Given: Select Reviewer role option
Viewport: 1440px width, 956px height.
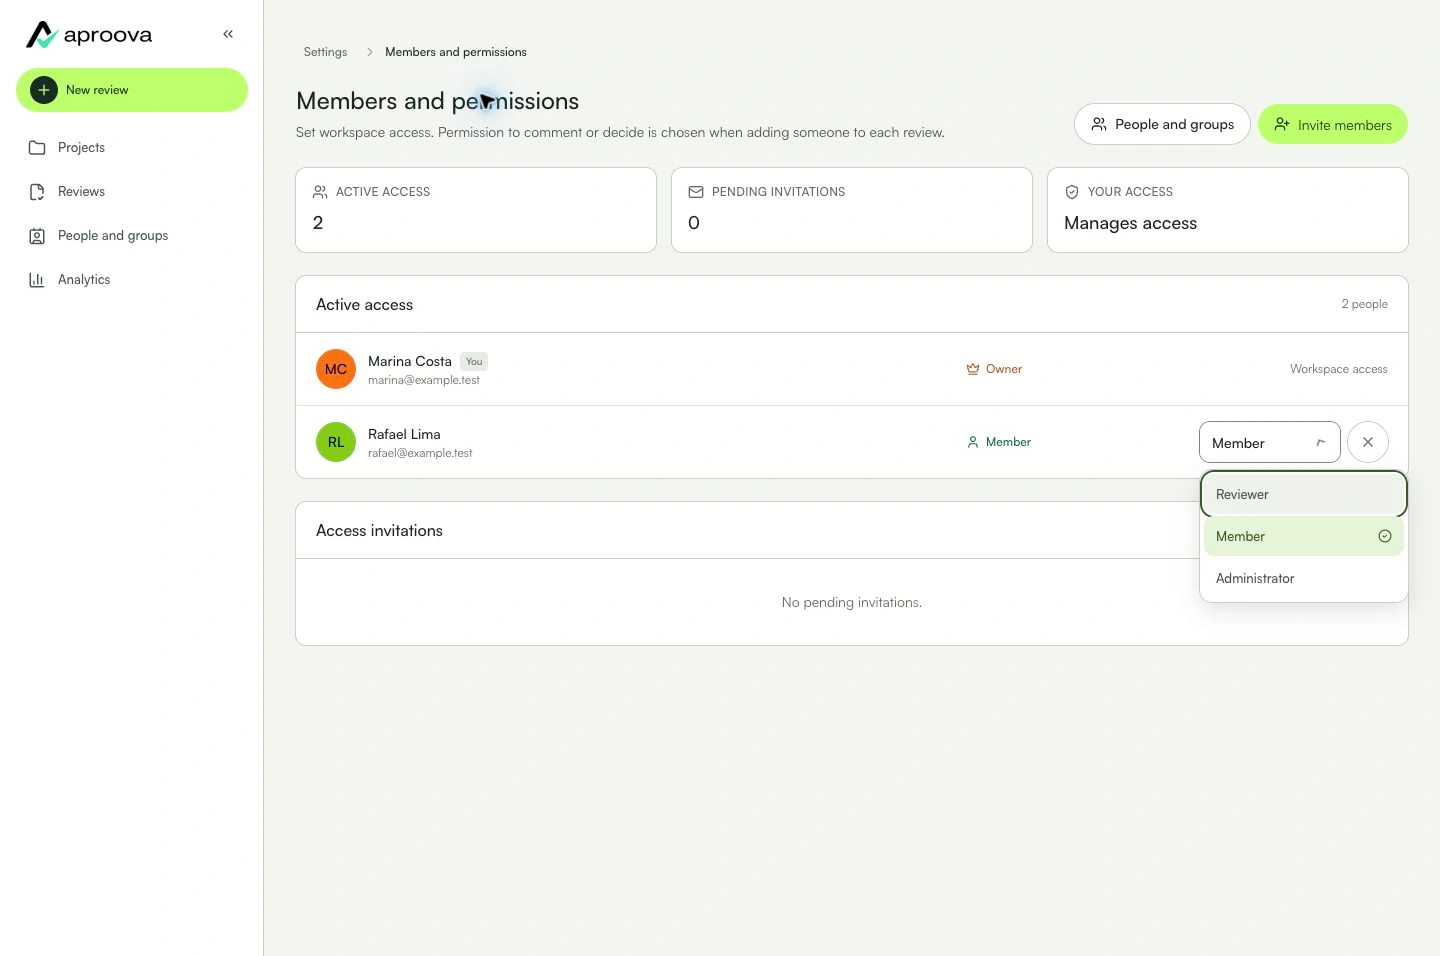Looking at the screenshot, I should coord(1304,494).
